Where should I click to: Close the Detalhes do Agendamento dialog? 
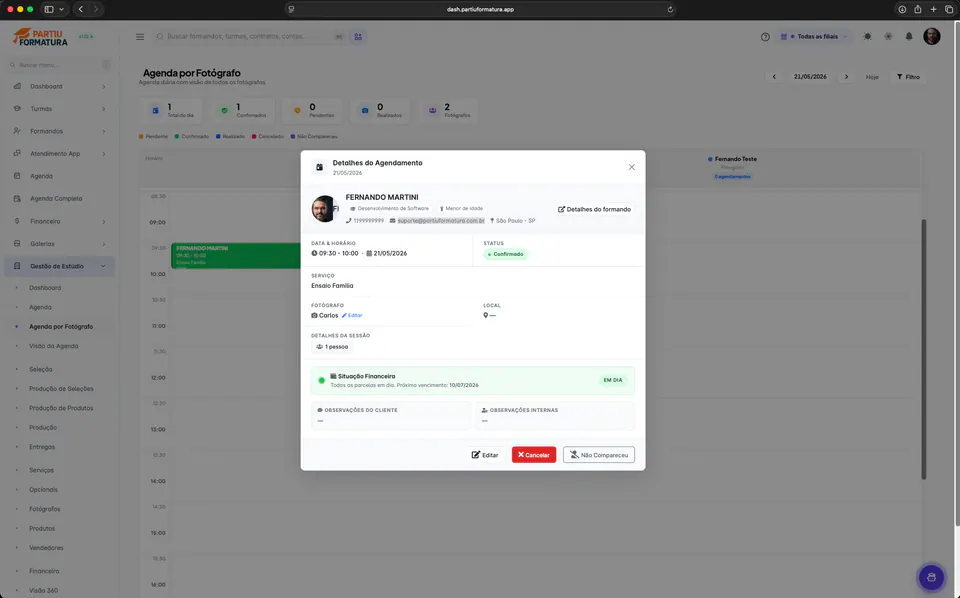631,167
